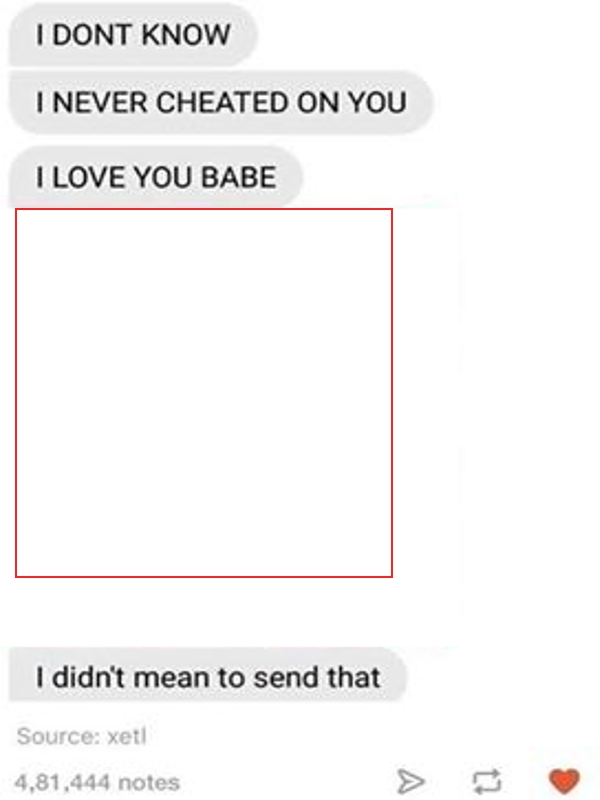This screenshot has width=600, height=800.
Task: Share the post with the paper plane icon
Action: point(410,782)
